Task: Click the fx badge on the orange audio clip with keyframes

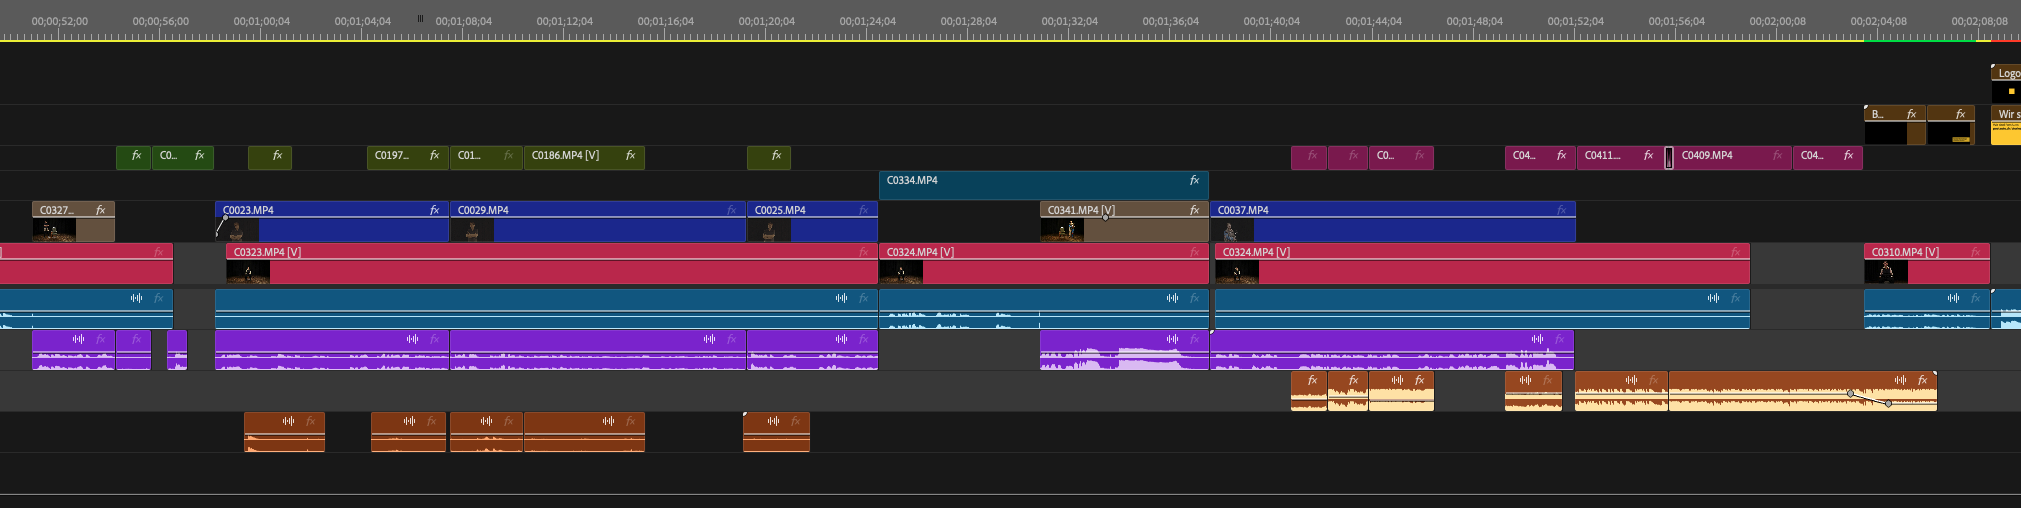Action: click(x=1922, y=380)
